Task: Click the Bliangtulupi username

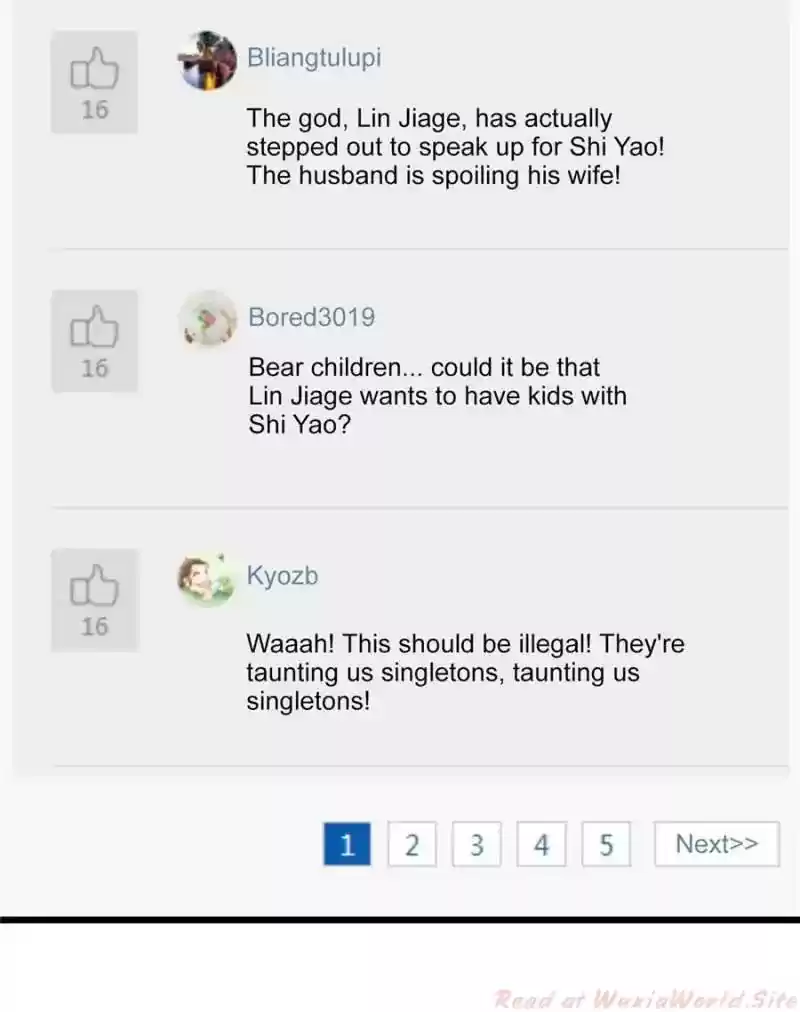Action: 314,57
